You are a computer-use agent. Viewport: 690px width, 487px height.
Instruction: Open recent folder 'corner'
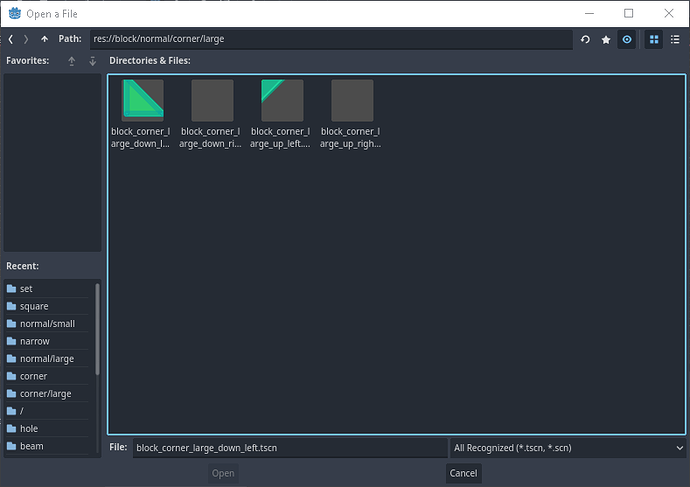pyautogui.click(x=48, y=376)
